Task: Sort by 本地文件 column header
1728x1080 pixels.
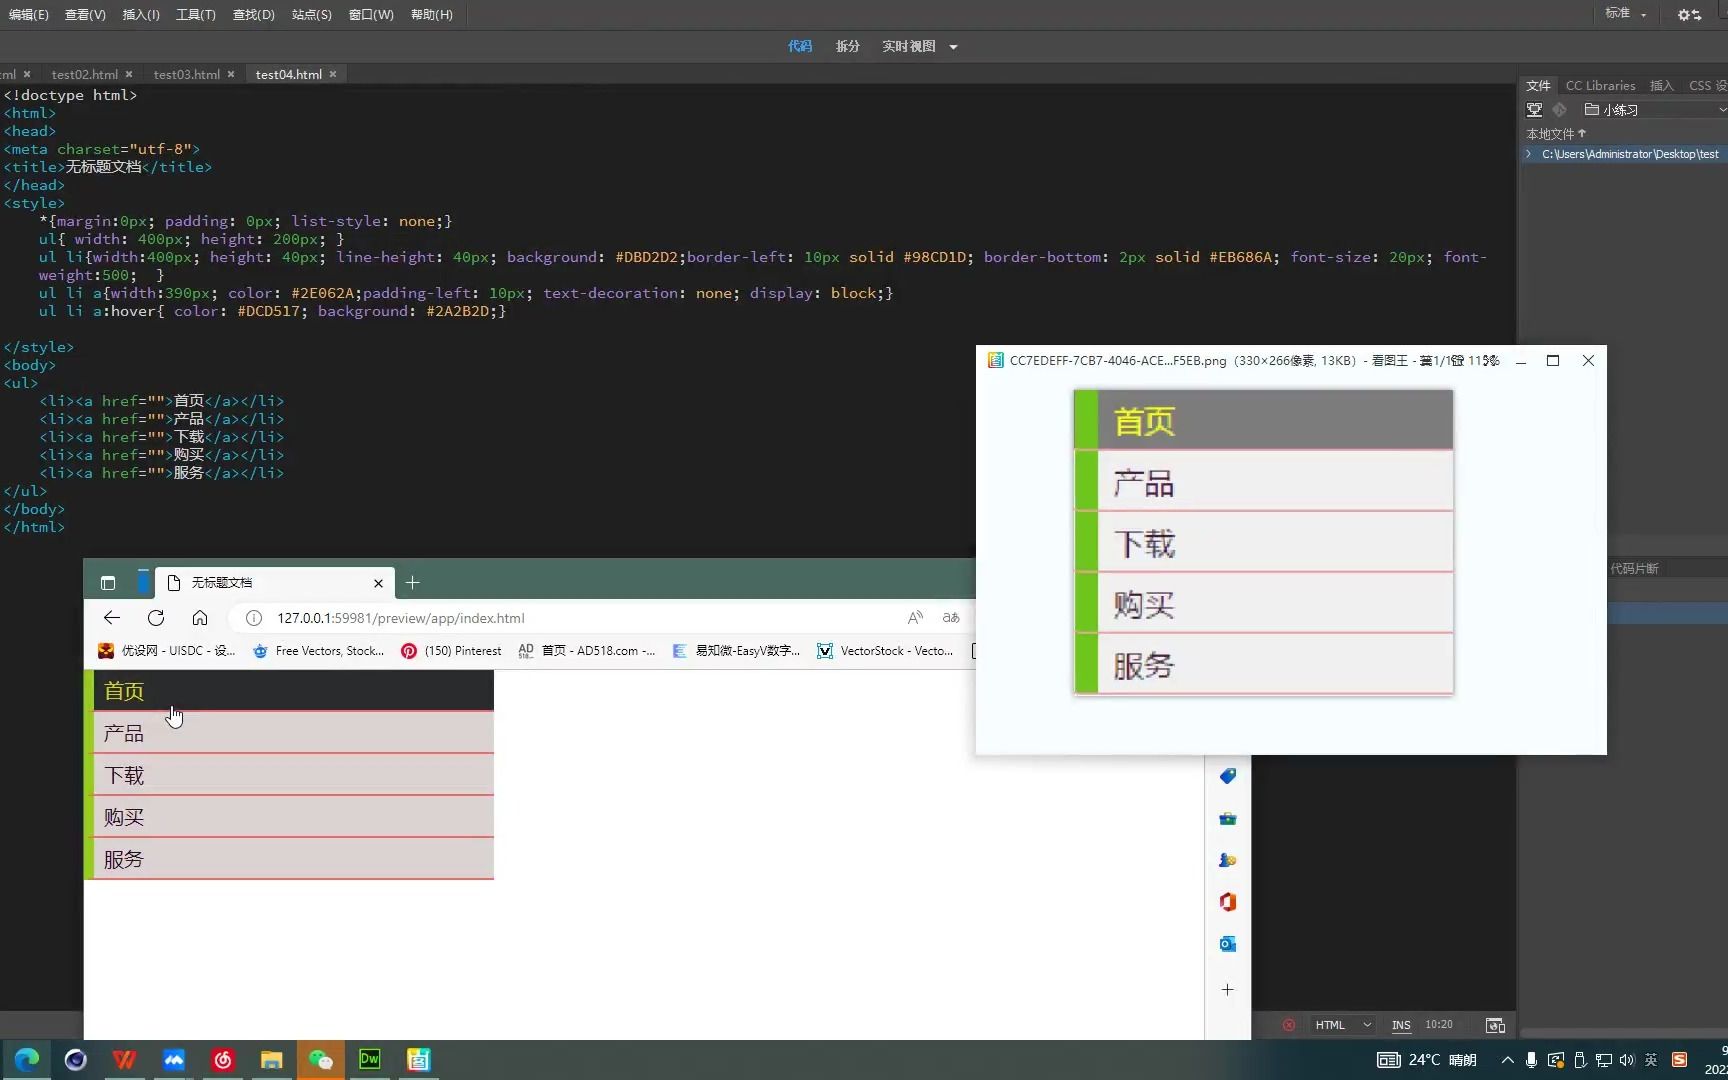Action: (1555, 134)
